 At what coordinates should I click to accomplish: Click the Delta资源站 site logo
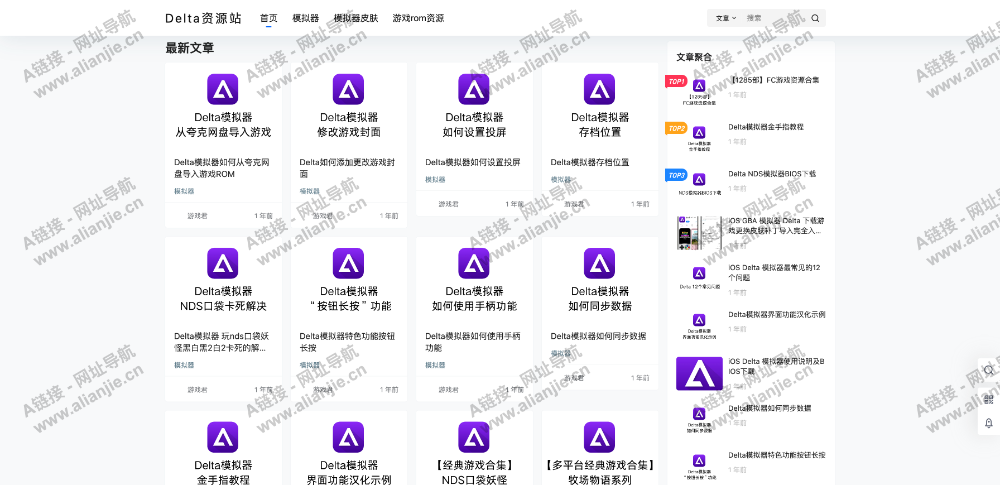pyautogui.click(x=203, y=19)
